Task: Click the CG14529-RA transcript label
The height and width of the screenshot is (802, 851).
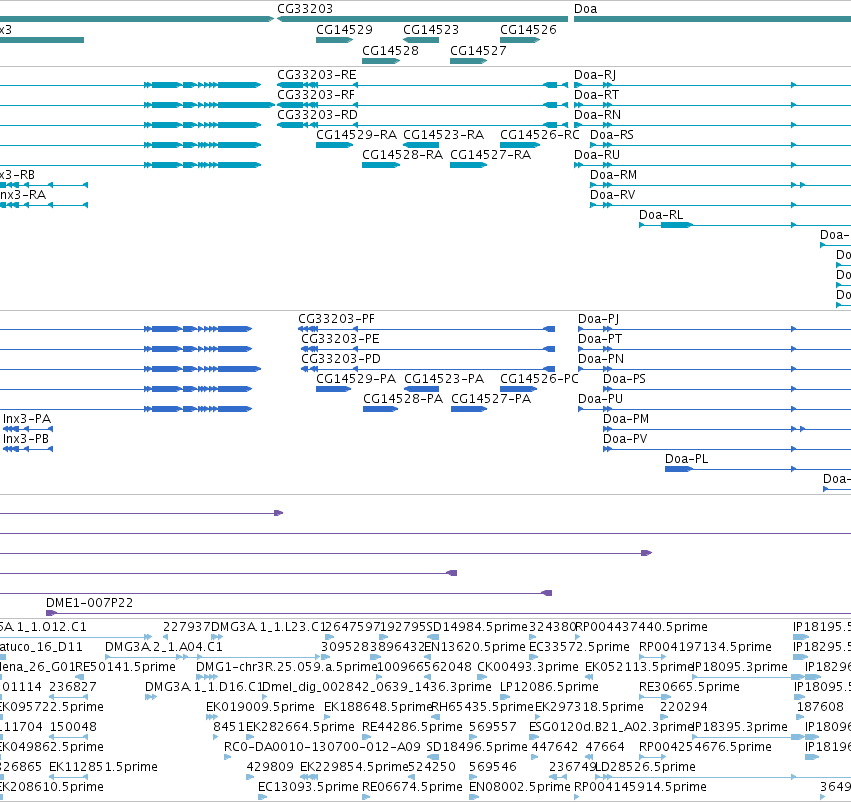Action: coord(357,135)
